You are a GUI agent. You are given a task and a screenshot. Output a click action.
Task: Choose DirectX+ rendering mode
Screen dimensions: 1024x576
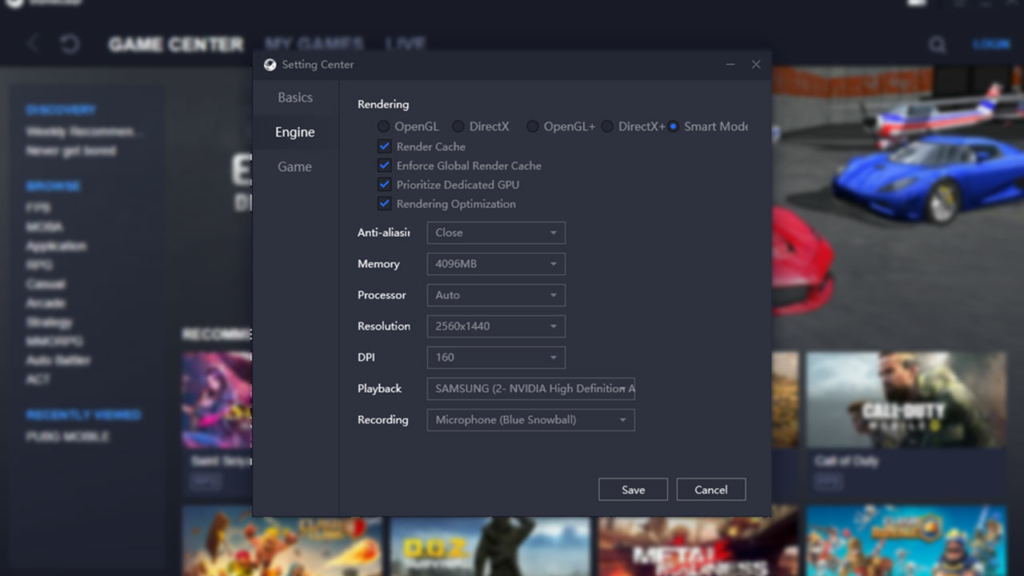[x=607, y=127]
